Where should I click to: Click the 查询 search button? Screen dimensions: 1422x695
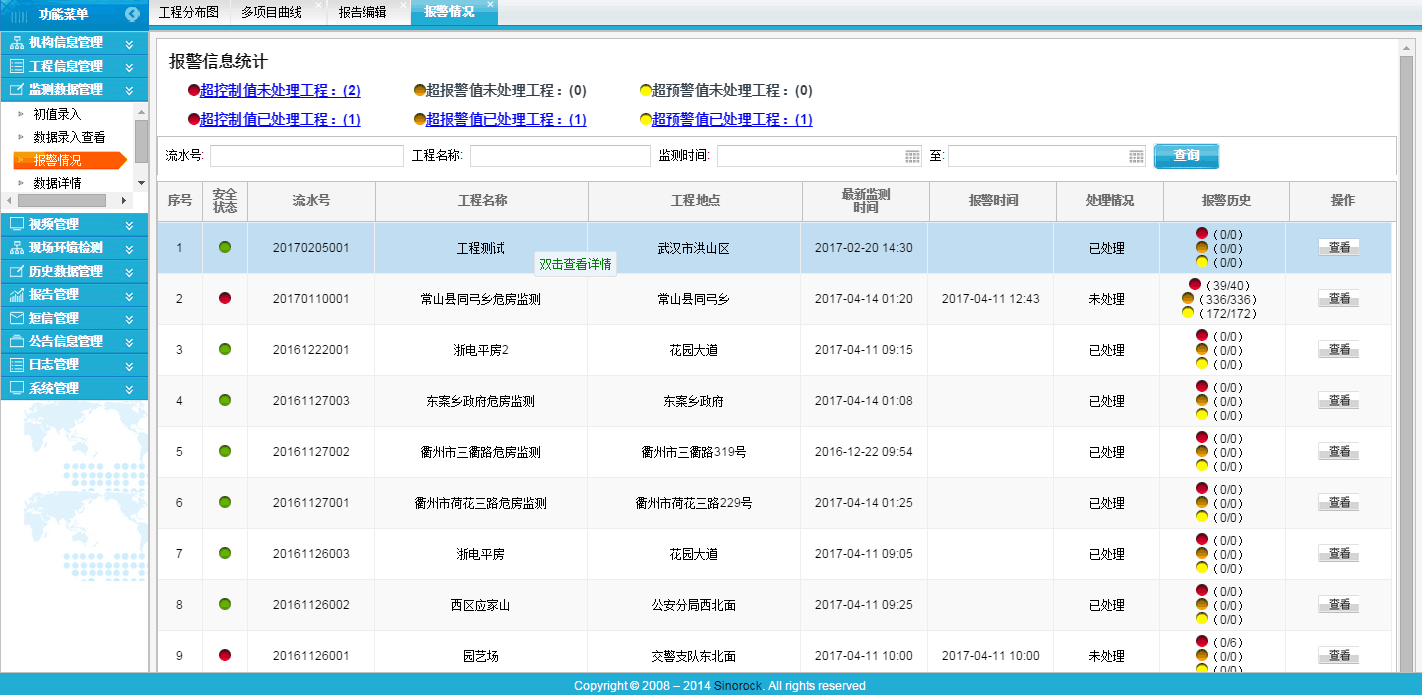click(1186, 156)
